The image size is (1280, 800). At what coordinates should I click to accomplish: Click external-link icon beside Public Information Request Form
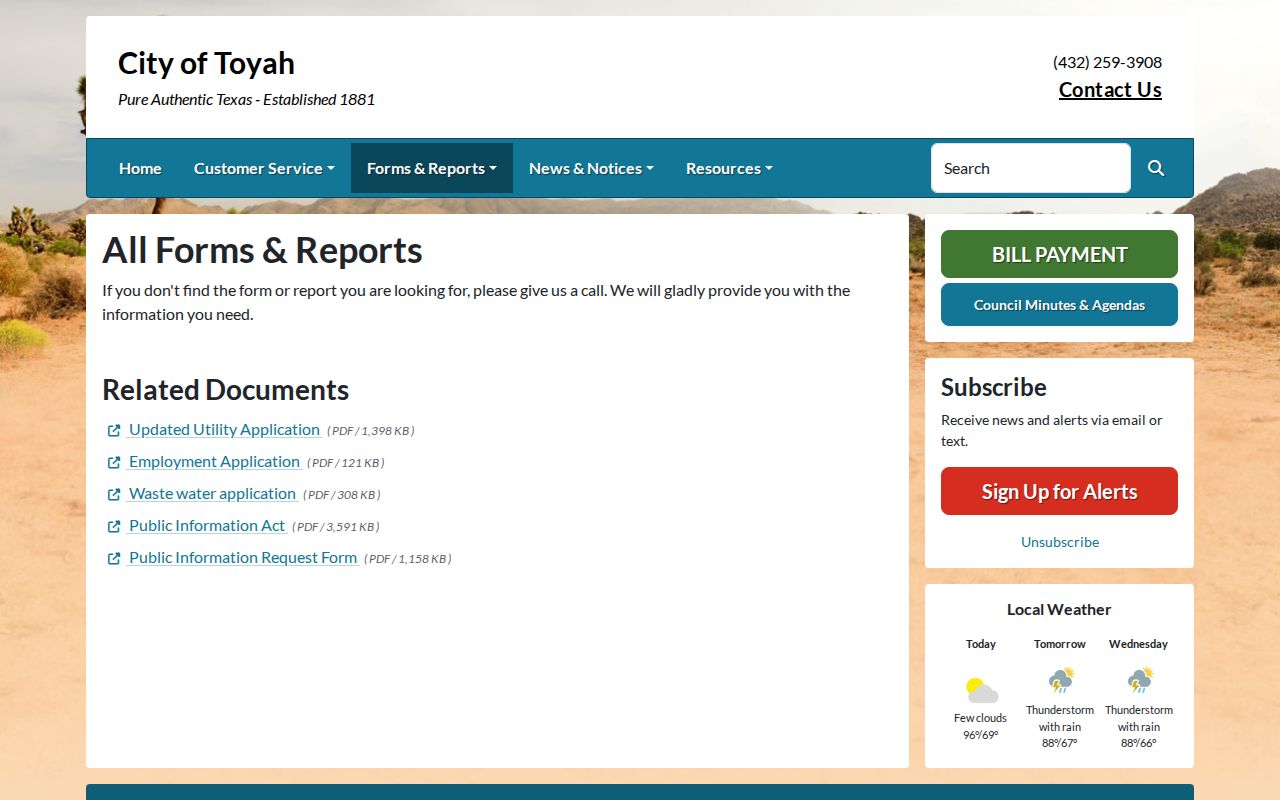pyautogui.click(x=114, y=559)
